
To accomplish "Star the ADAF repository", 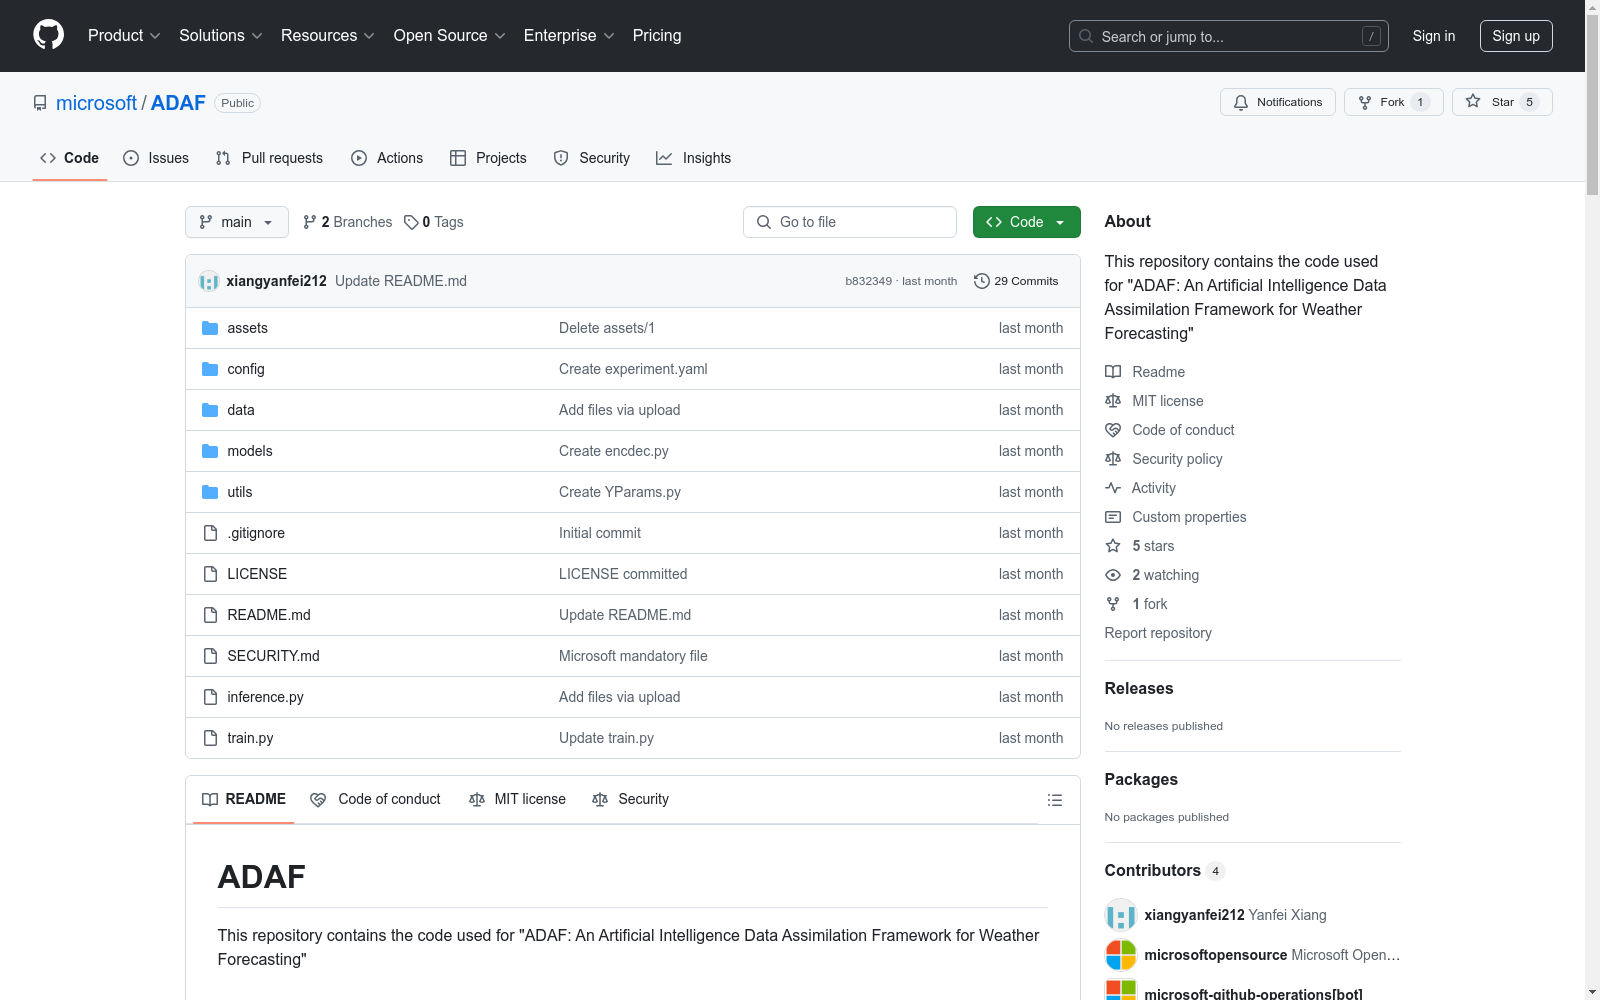I will click(1502, 102).
